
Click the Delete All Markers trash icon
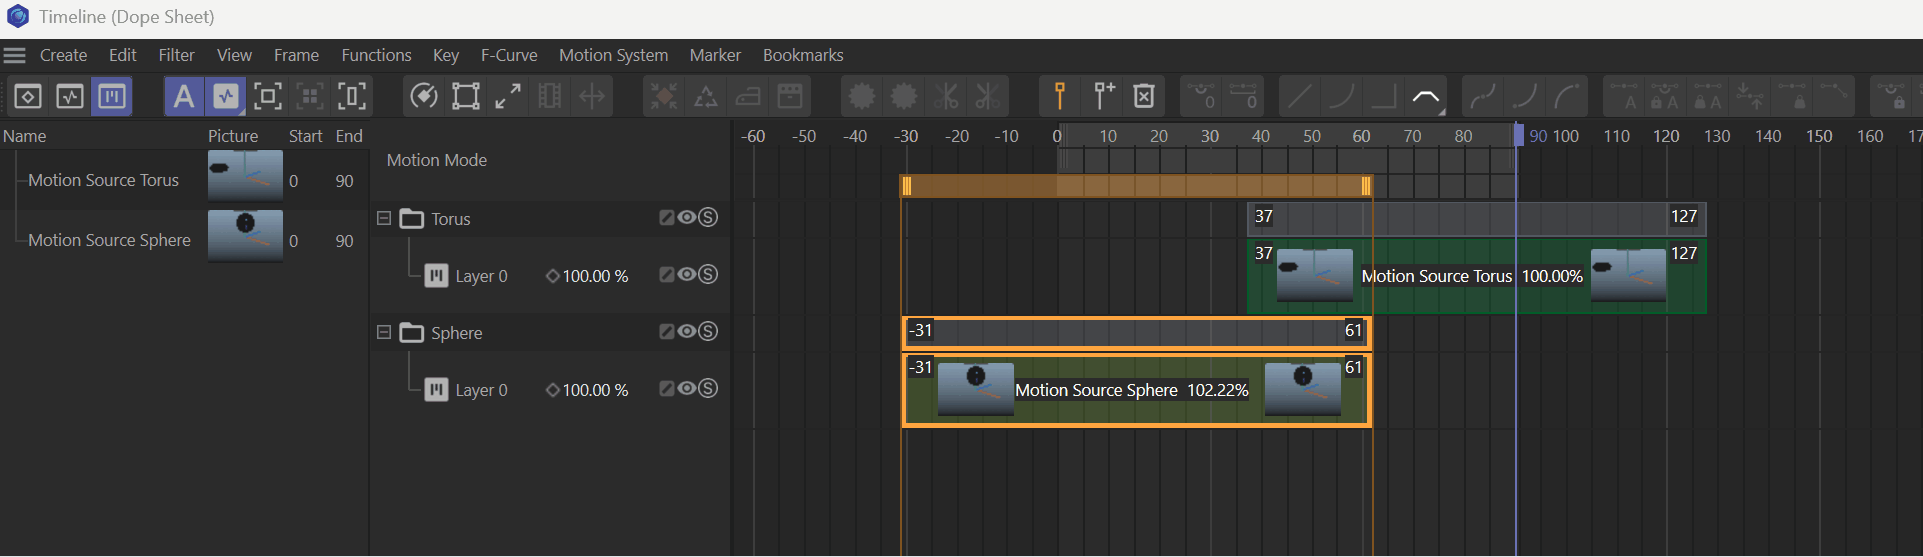[x=1144, y=96]
